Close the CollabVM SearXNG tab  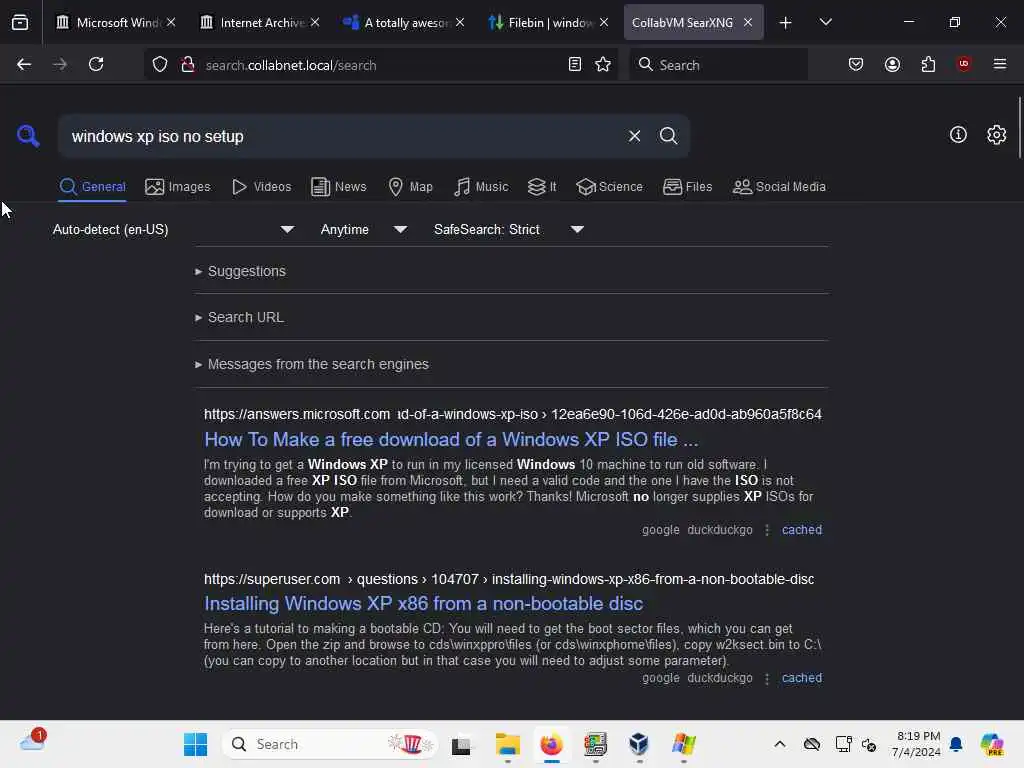[748, 22]
